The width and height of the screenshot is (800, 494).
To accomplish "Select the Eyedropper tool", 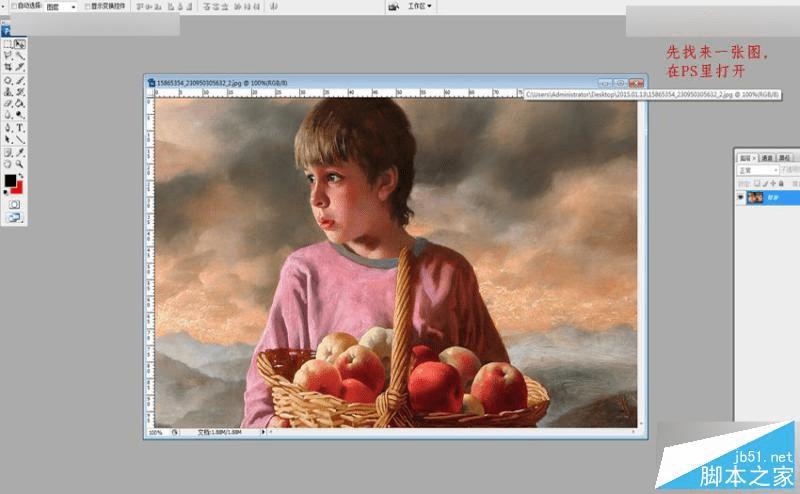I will tap(19, 153).
